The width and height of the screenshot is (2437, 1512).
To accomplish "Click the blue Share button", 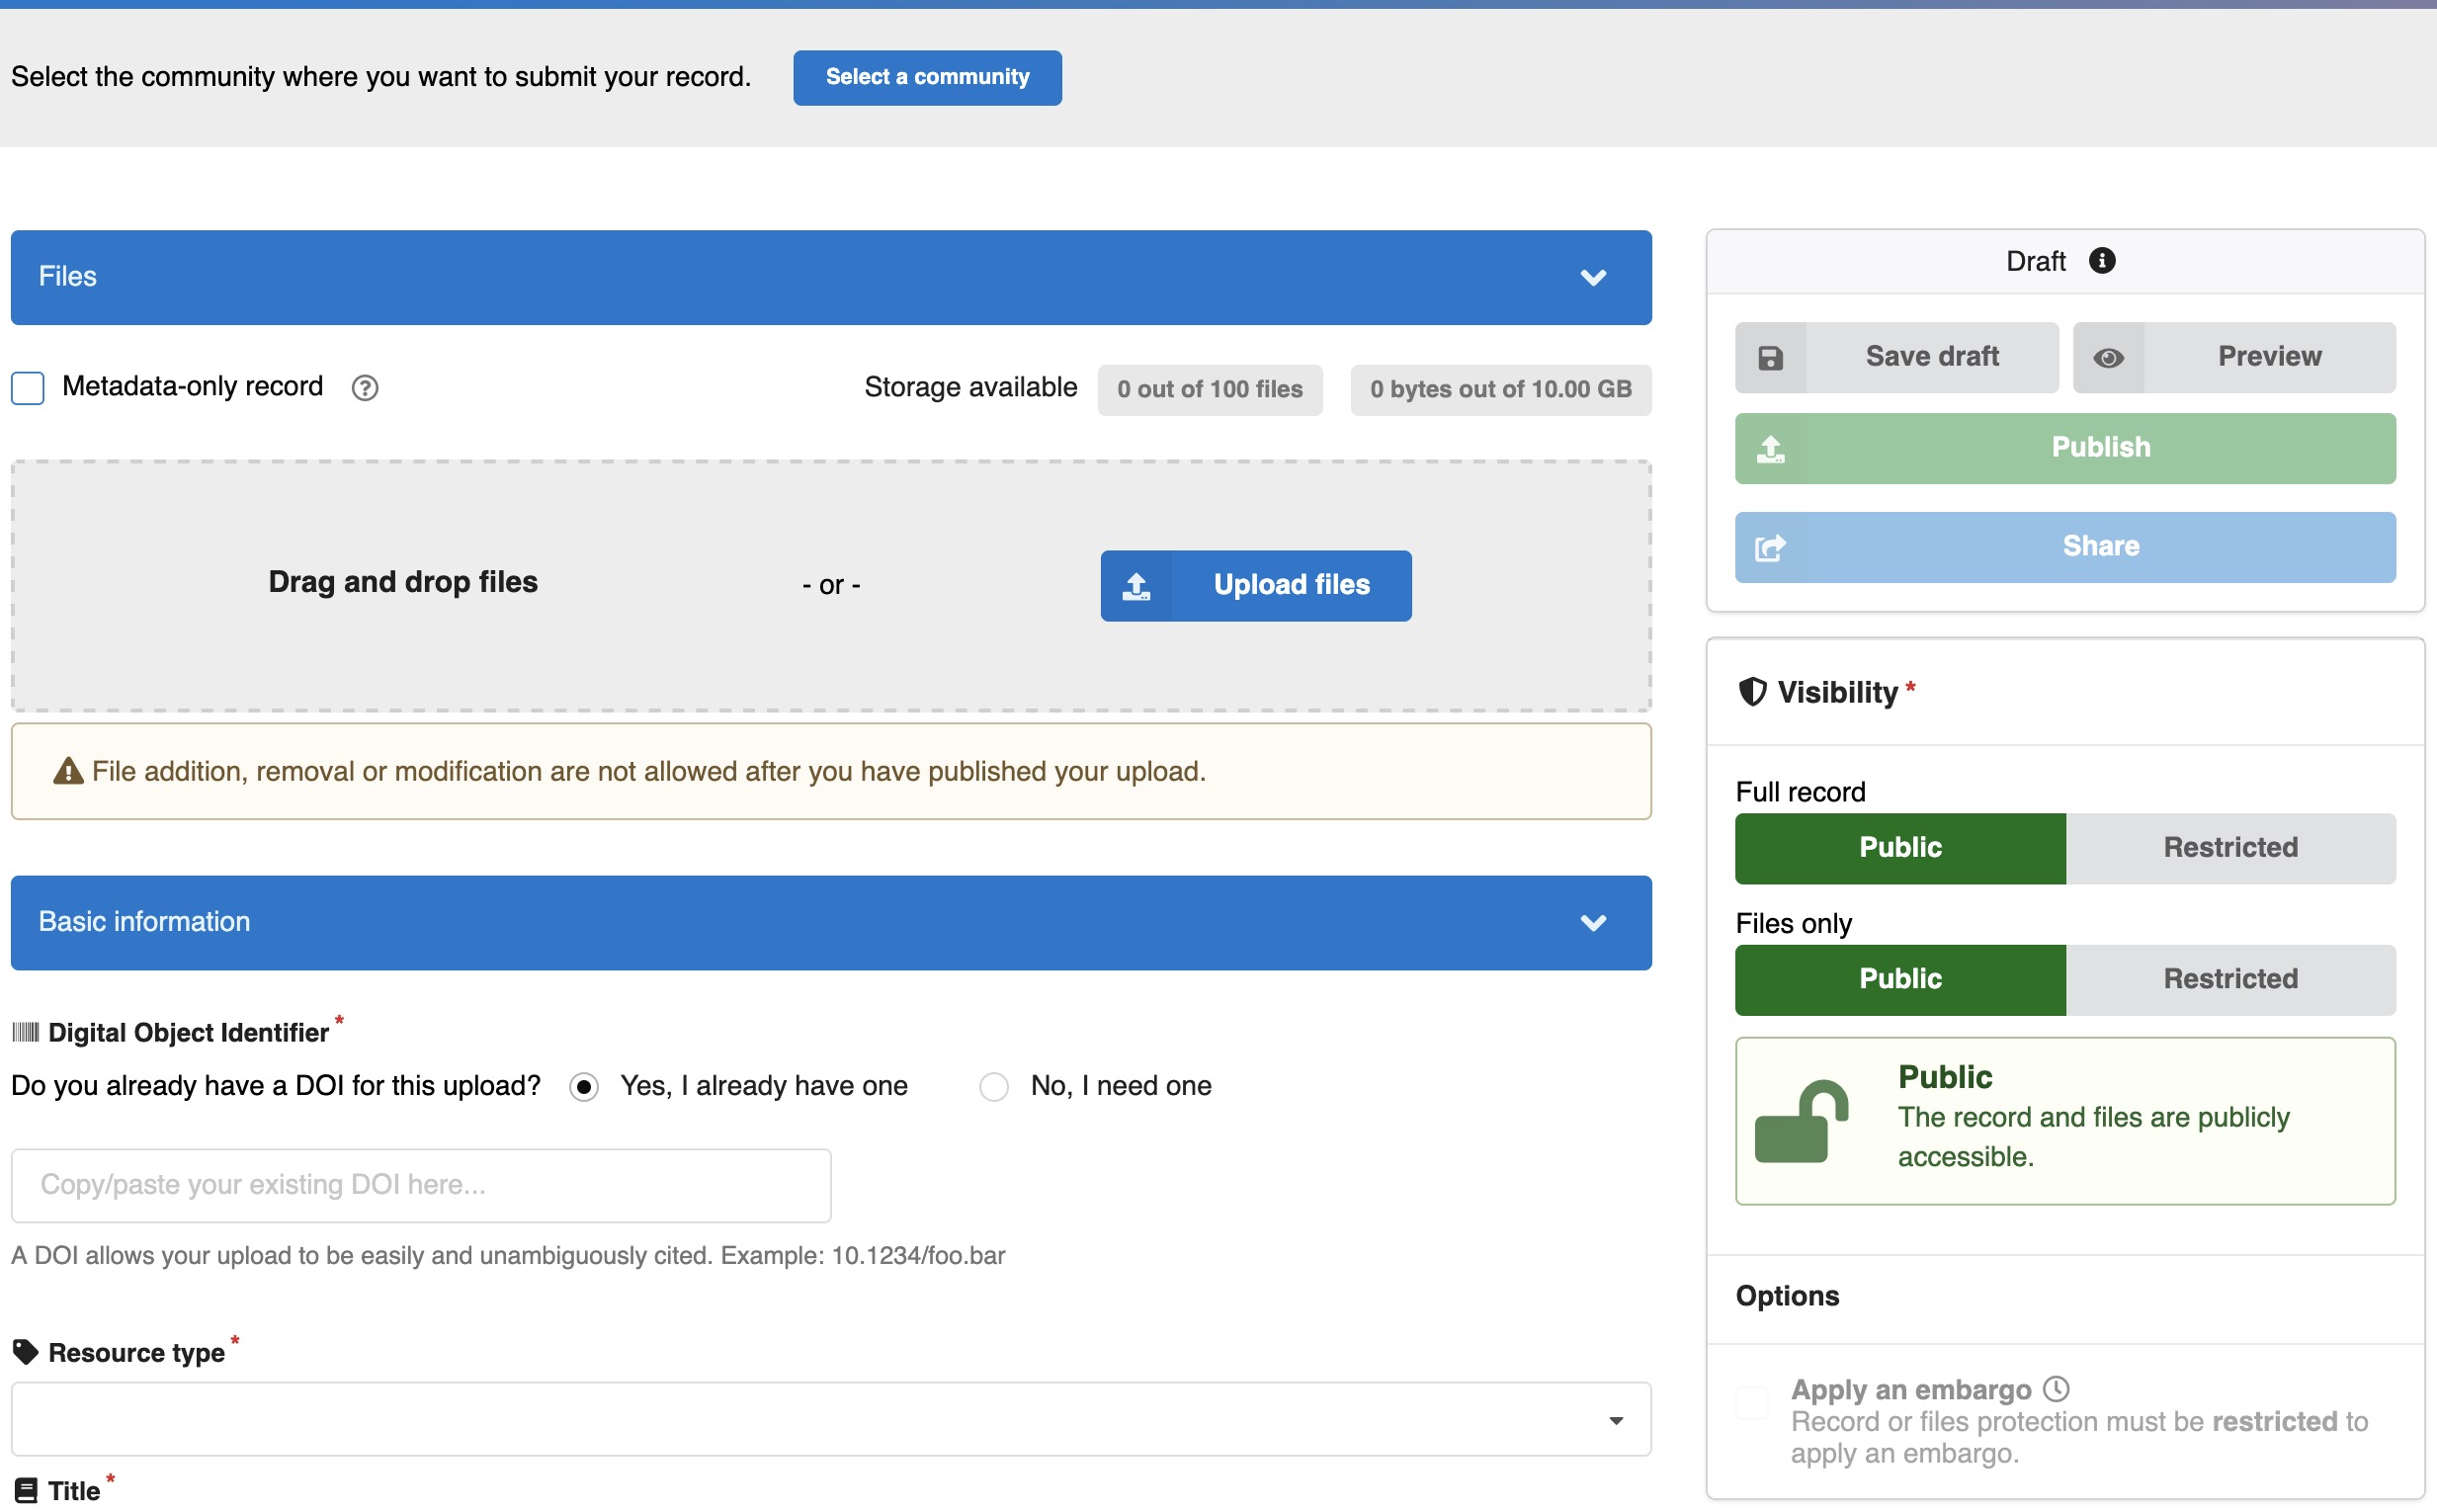I will (2065, 548).
